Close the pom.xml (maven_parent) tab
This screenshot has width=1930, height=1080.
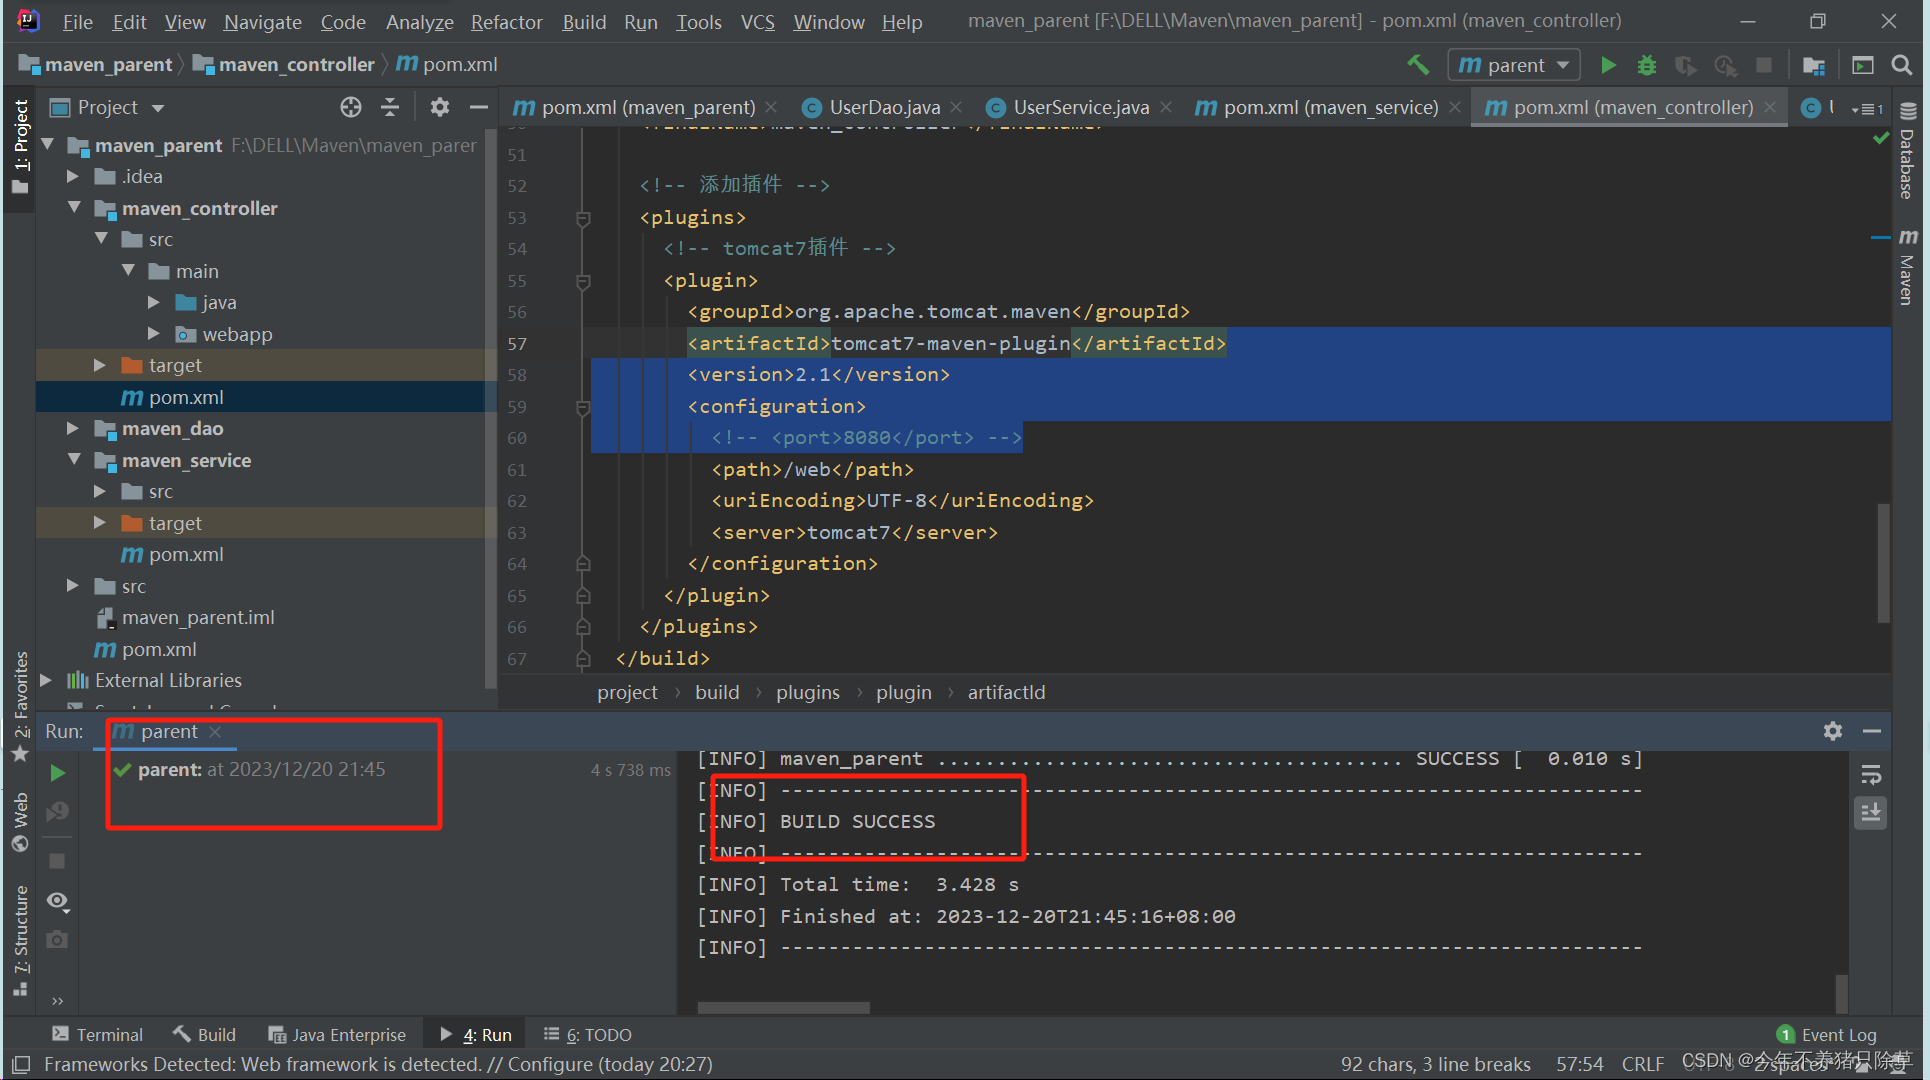(771, 107)
